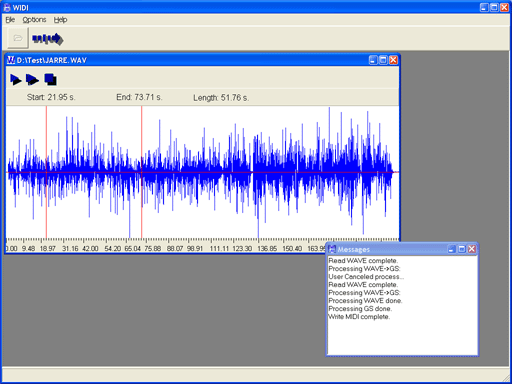The image size is (512, 384).
Task: Stop playback with the square stop button
Action: click(x=50, y=79)
